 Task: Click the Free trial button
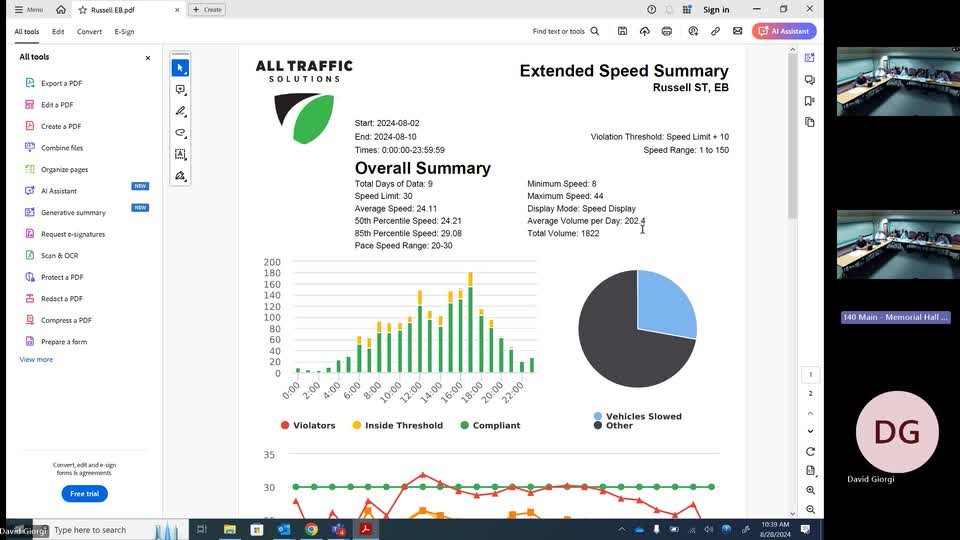coord(84,493)
